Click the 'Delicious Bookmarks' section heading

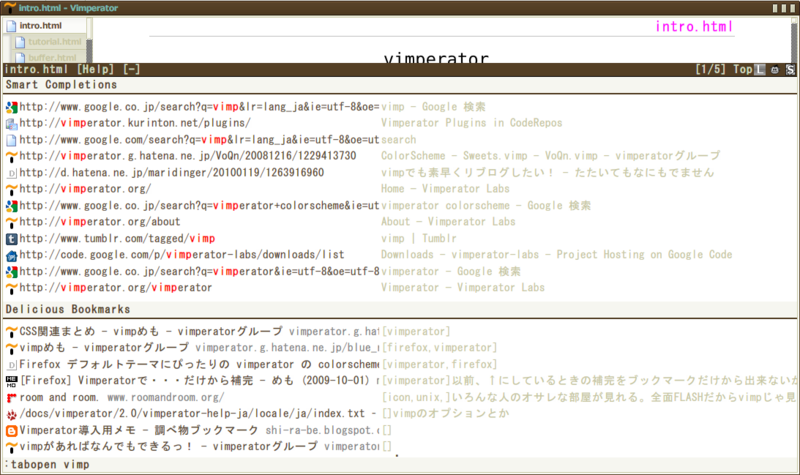pos(68,309)
